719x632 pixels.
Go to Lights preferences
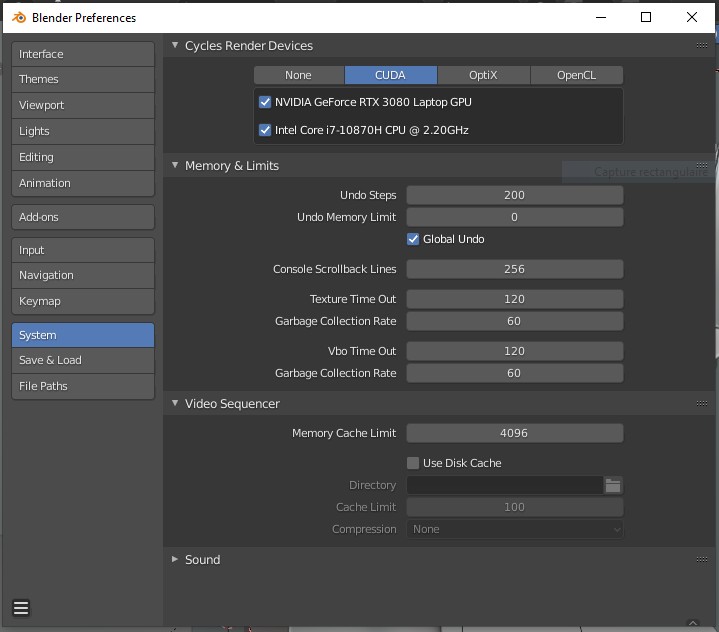click(83, 132)
